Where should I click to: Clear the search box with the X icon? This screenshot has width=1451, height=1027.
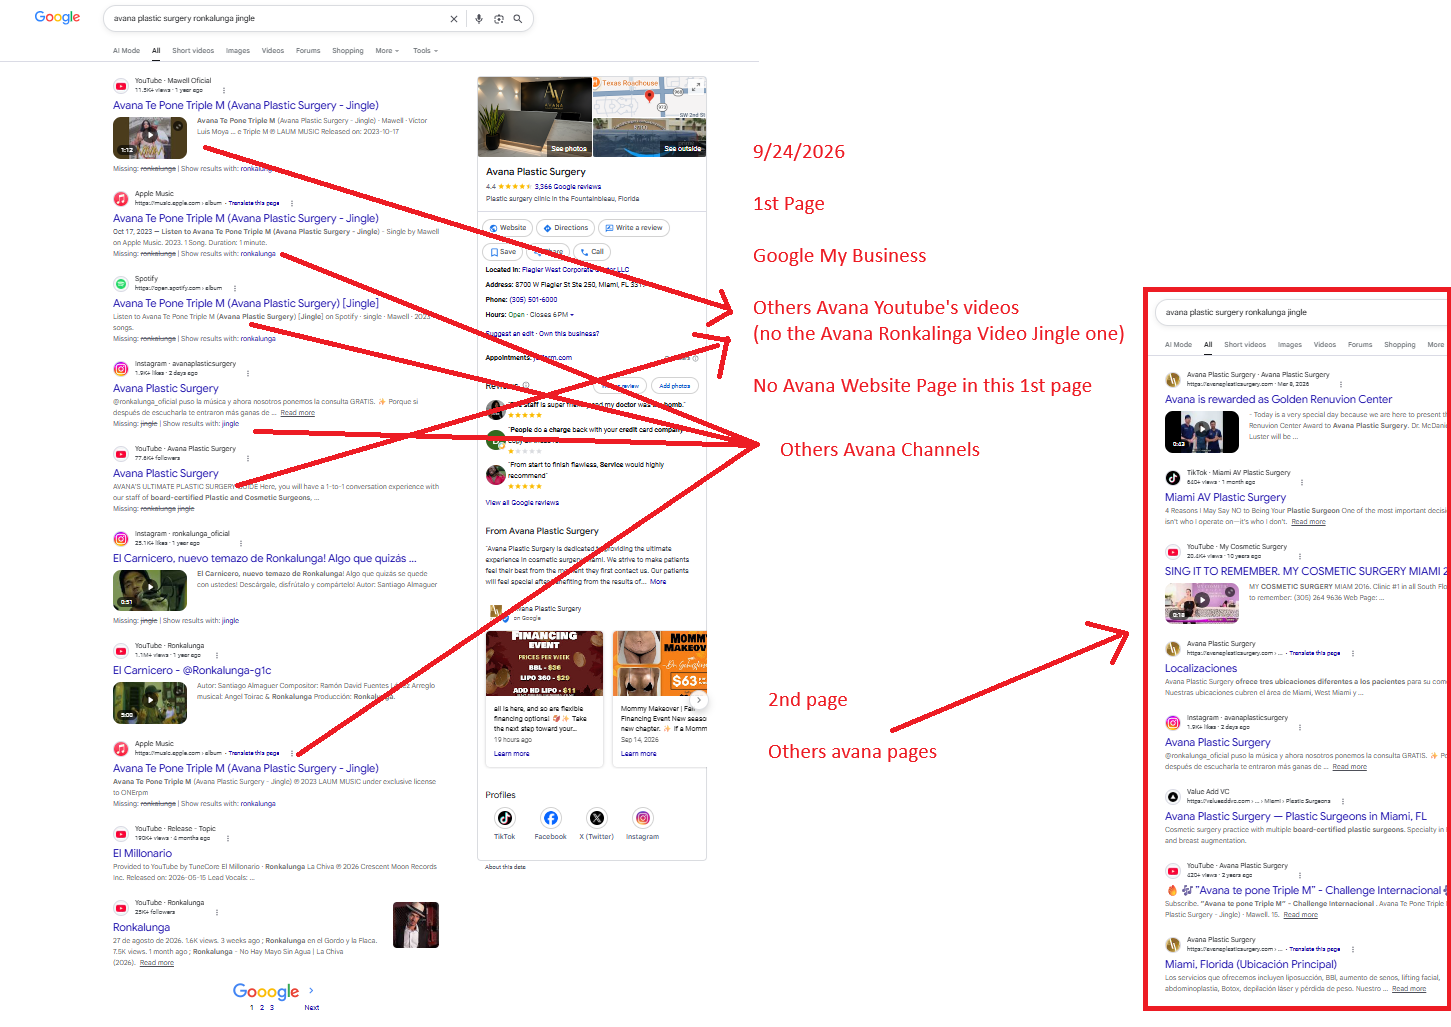coord(453,19)
